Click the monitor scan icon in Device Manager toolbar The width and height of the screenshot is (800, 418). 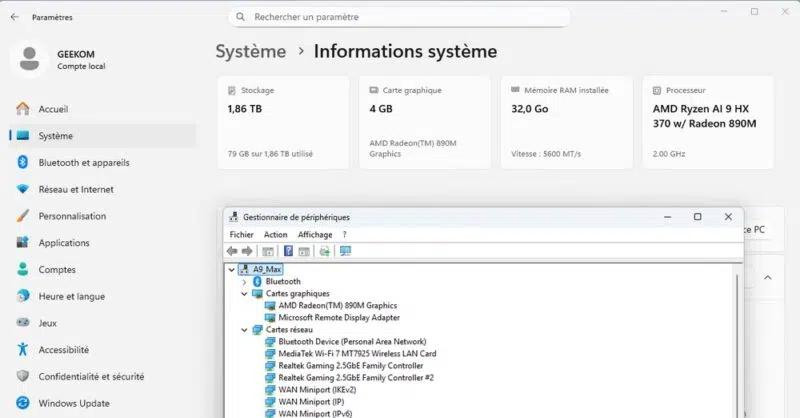pos(345,251)
